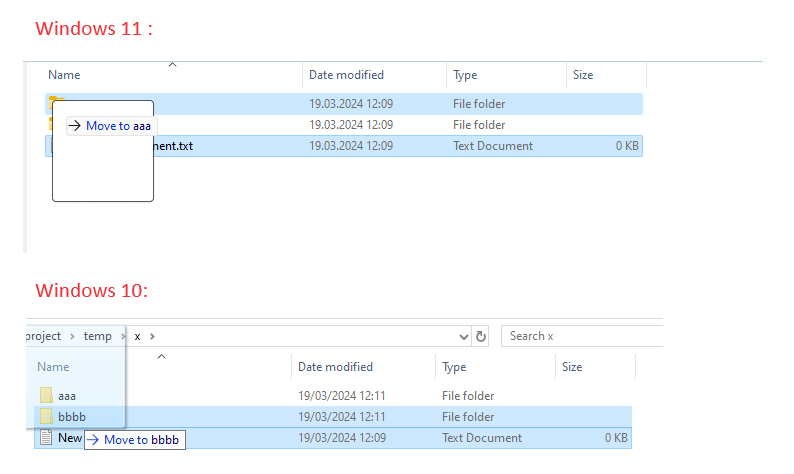Image resolution: width=794 pixels, height=474 pixels.
Task: Click the 'x' breadcrumb in Windows 10 address bar
Action: [137, 336]
